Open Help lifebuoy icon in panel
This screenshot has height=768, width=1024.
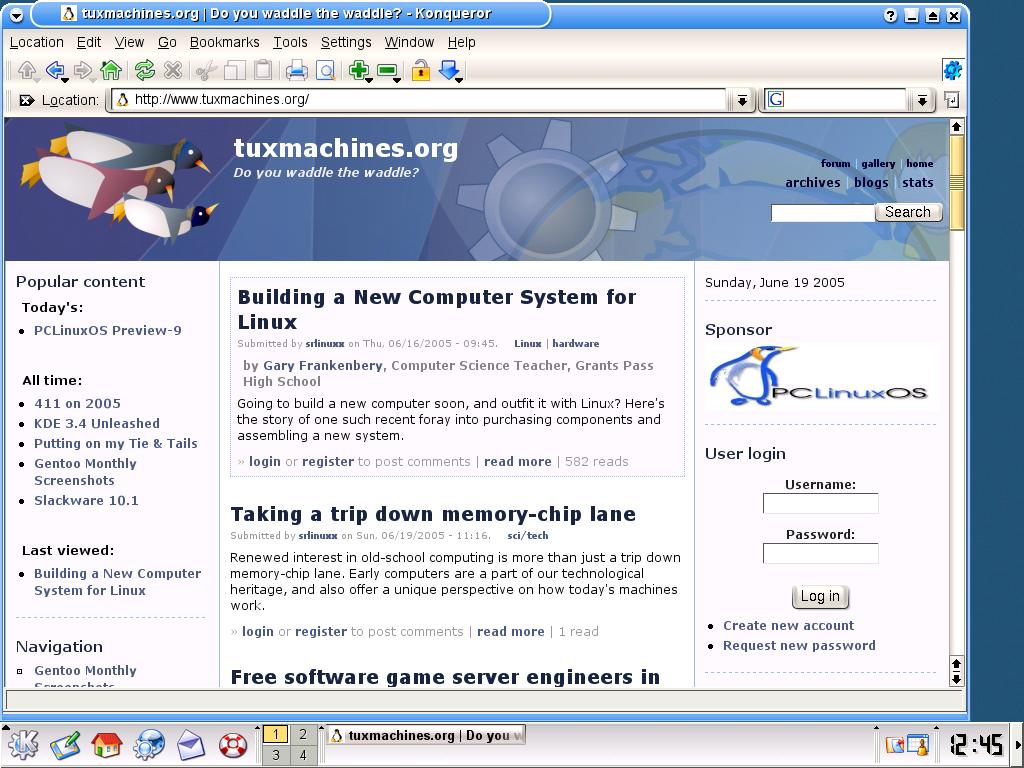232,745
